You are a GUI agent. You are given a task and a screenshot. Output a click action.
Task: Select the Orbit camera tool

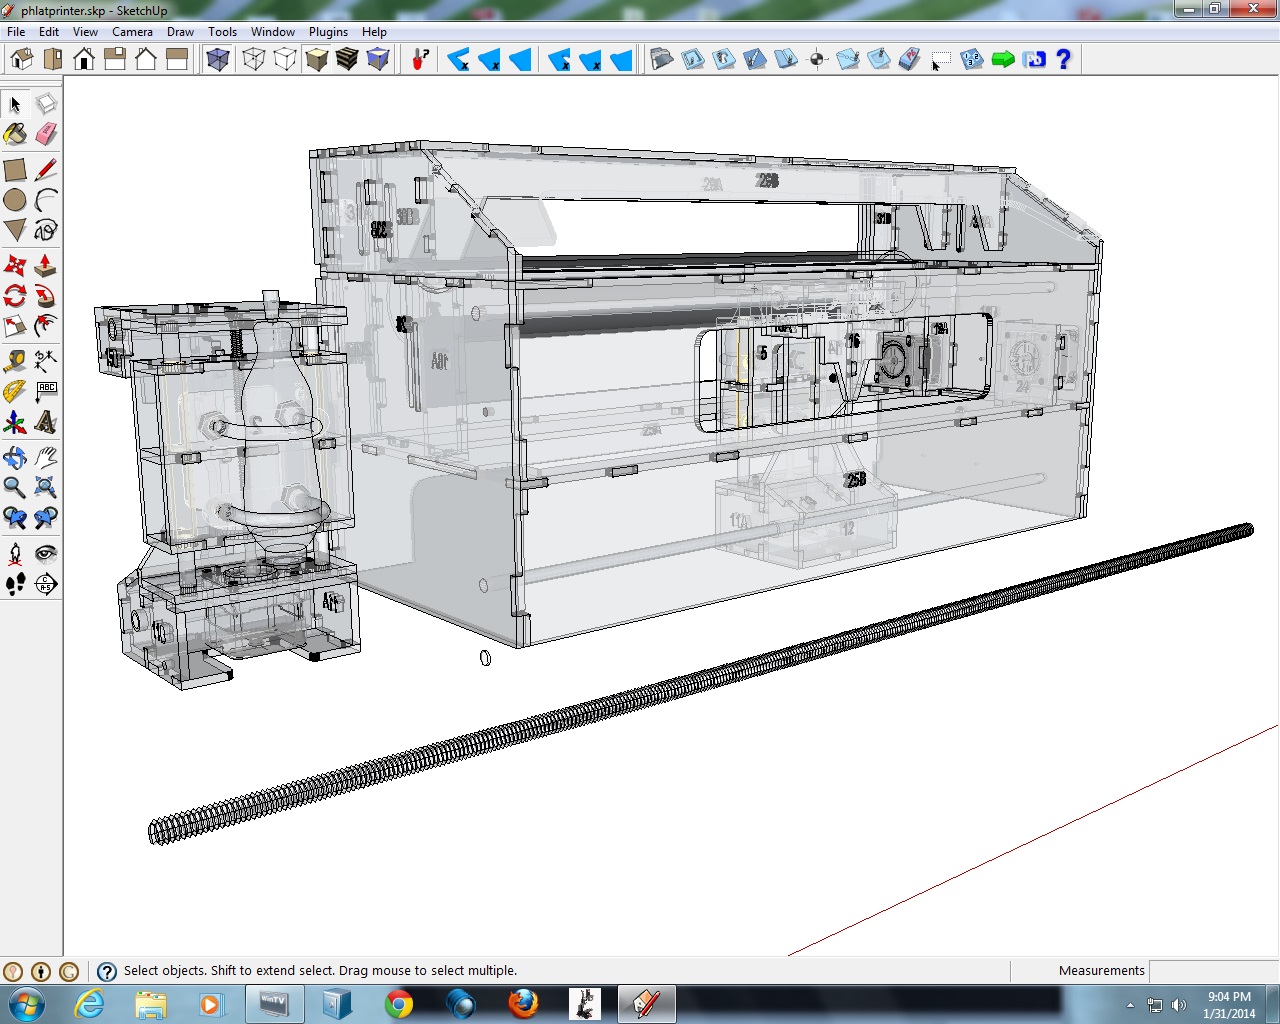(15, 458)
